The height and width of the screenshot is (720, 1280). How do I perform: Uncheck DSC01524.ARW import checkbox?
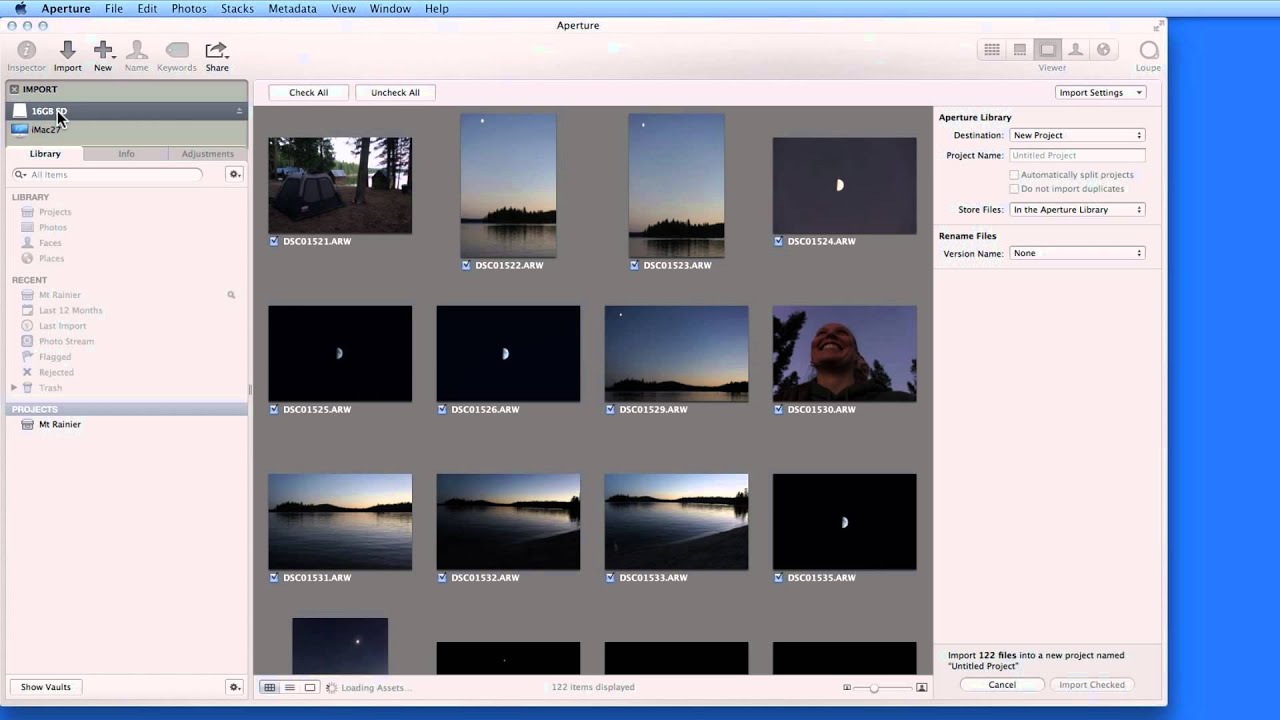tap(778, 241)
